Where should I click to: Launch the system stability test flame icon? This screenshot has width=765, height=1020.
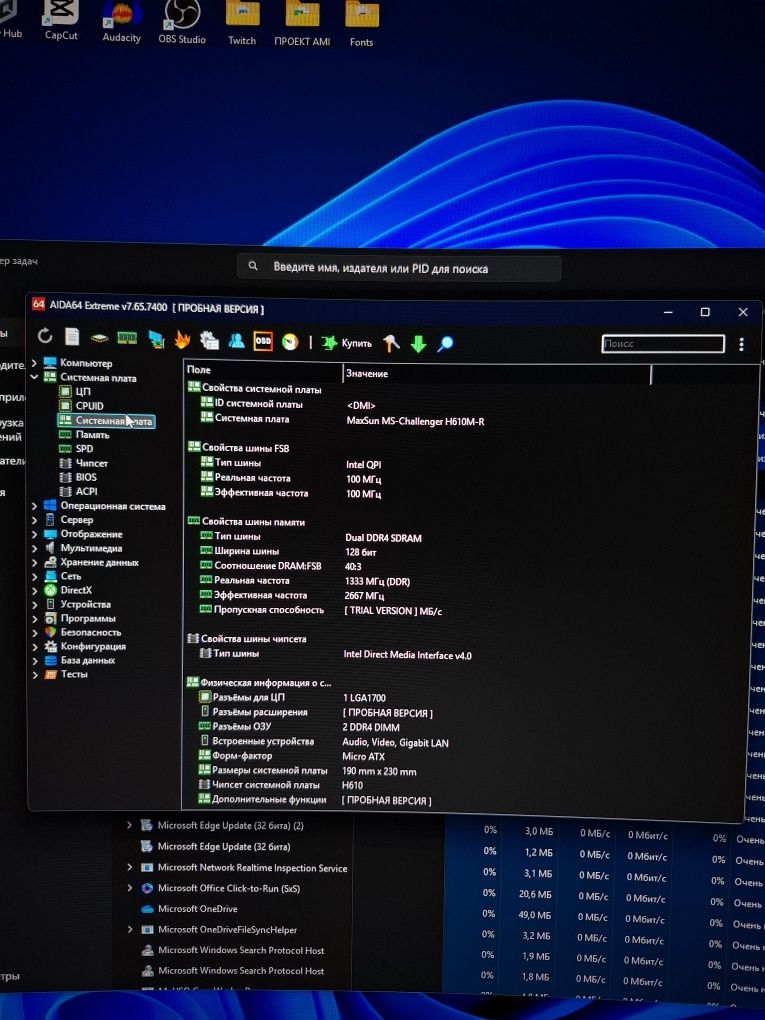tap(182, 339)
